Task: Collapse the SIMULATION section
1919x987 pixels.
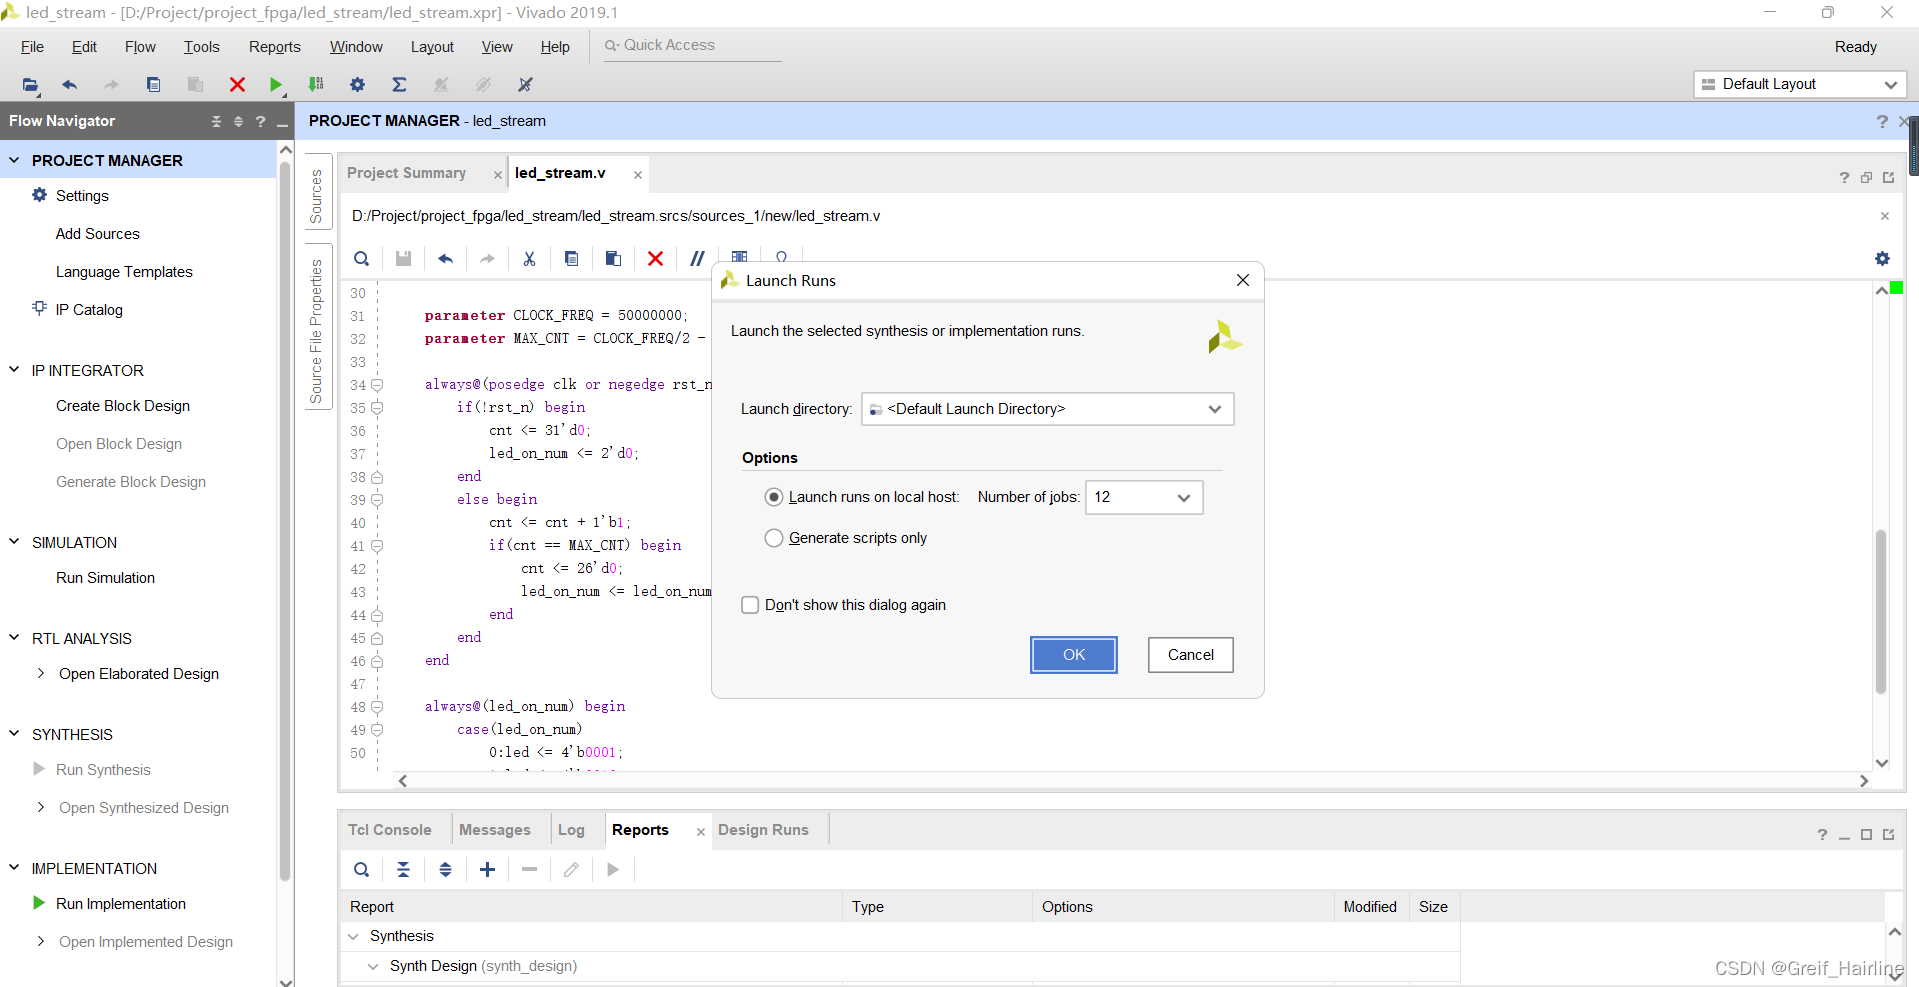Action: point(14,542)
